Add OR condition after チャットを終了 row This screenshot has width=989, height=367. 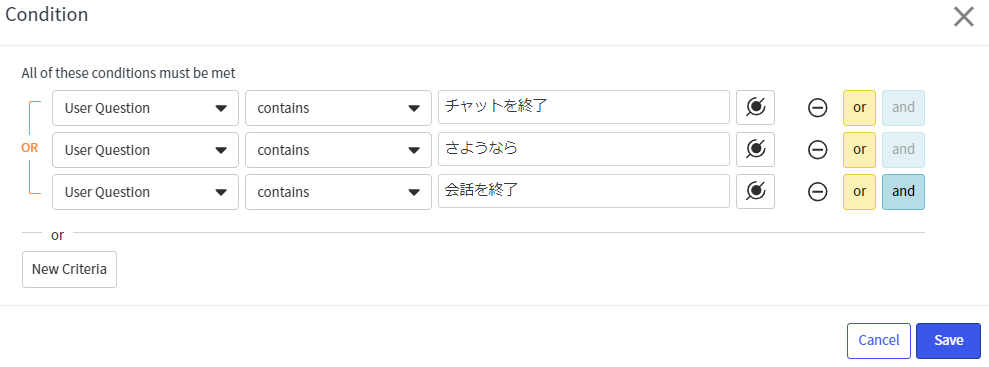859,108
